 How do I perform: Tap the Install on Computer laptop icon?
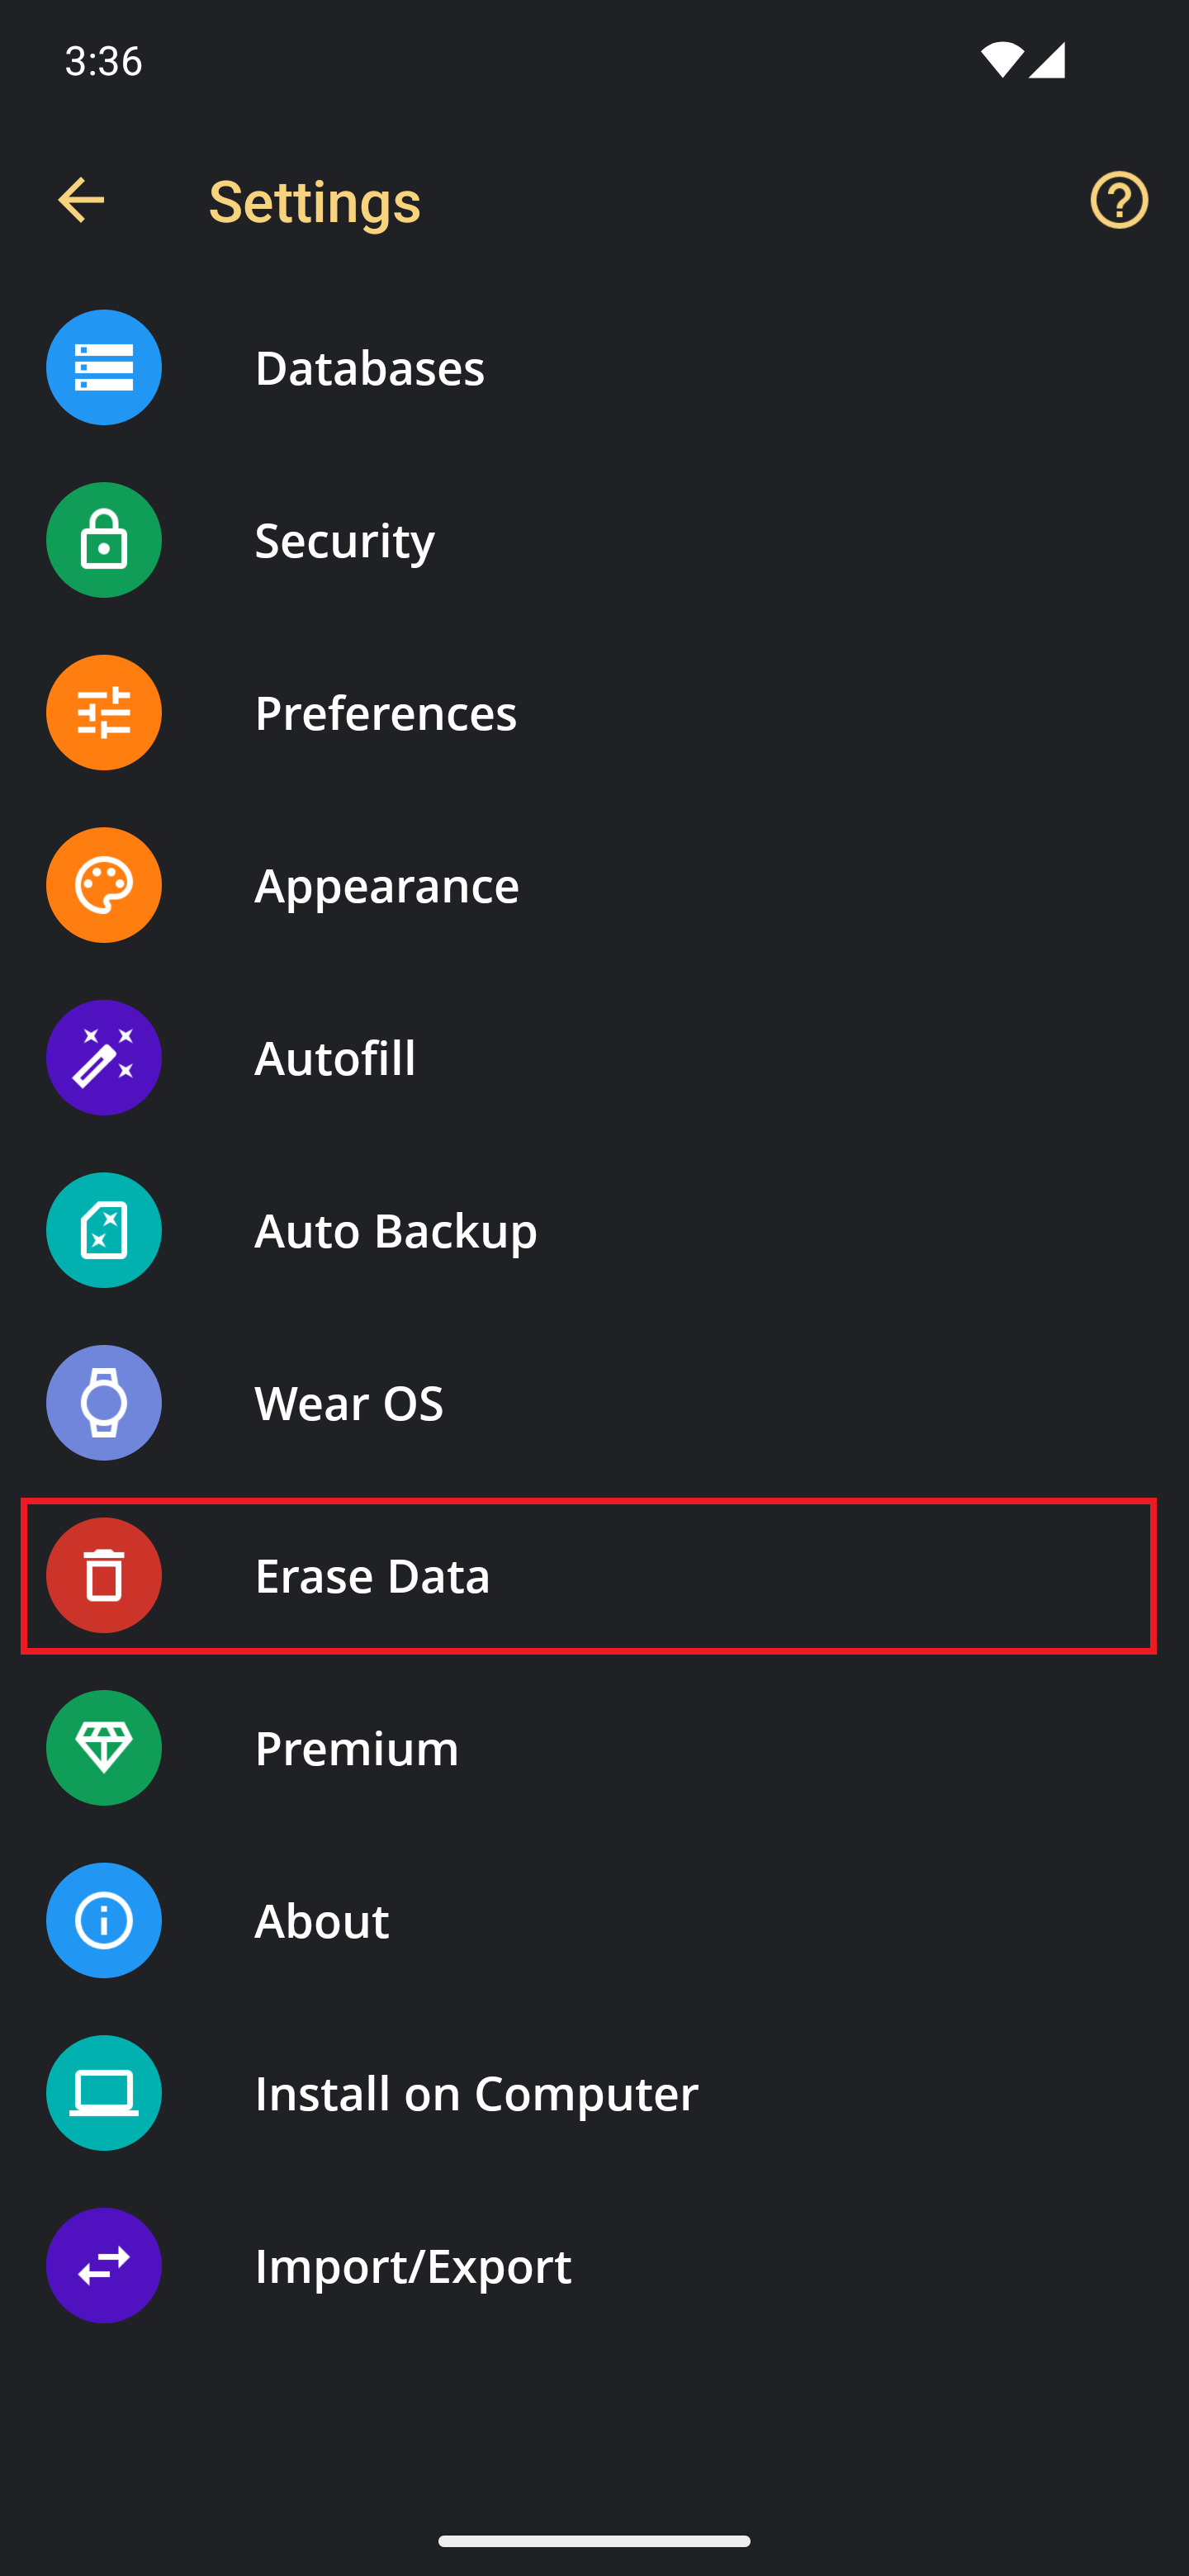coord(104,2092)
